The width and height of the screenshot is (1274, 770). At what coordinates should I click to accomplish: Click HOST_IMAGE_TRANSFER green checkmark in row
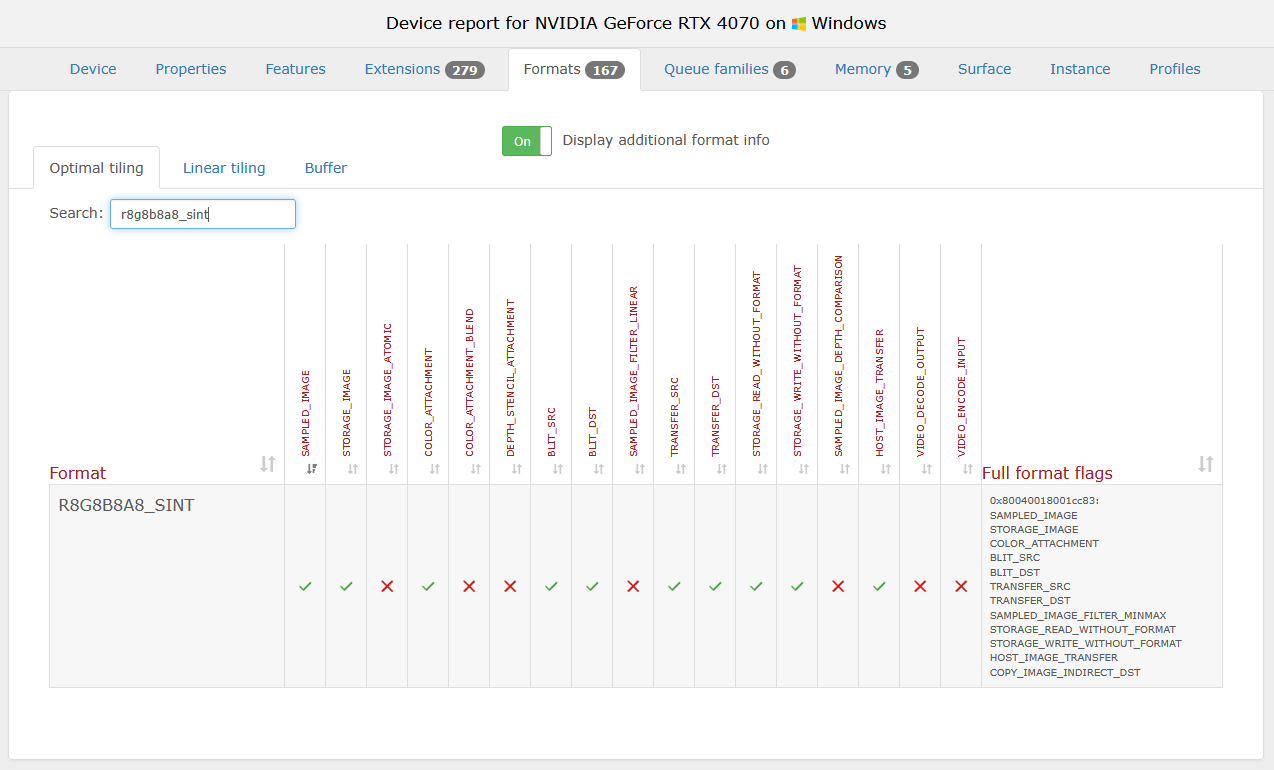[879, 586]
